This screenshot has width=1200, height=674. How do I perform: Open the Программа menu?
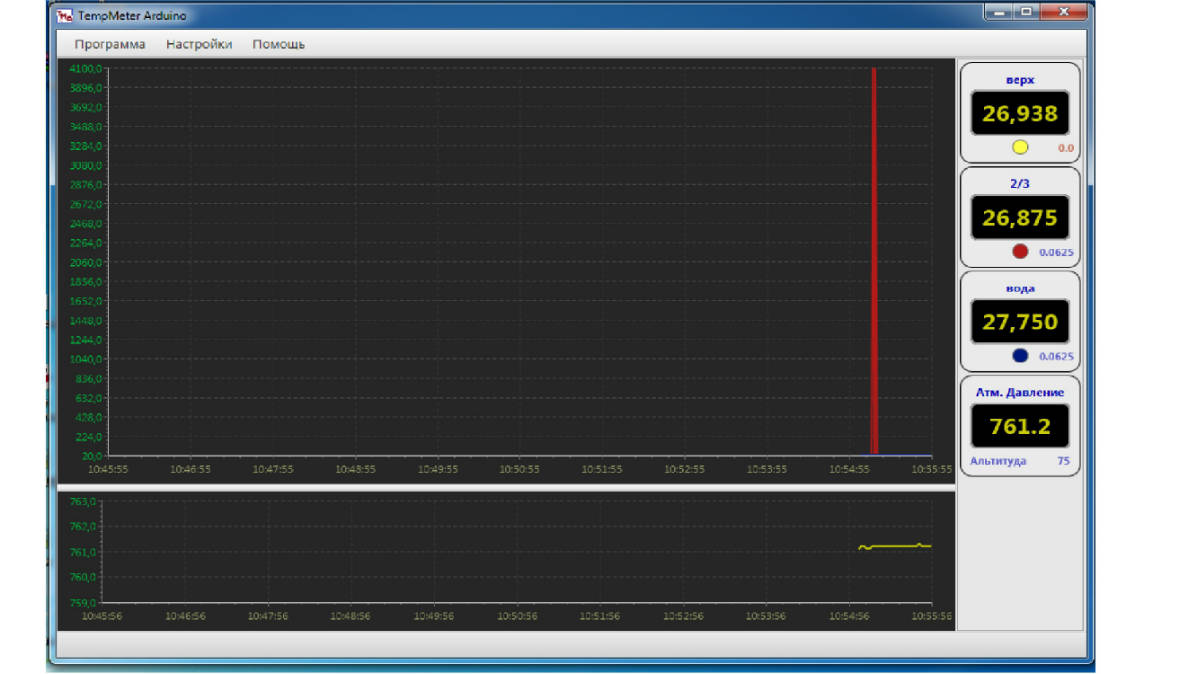110,44
